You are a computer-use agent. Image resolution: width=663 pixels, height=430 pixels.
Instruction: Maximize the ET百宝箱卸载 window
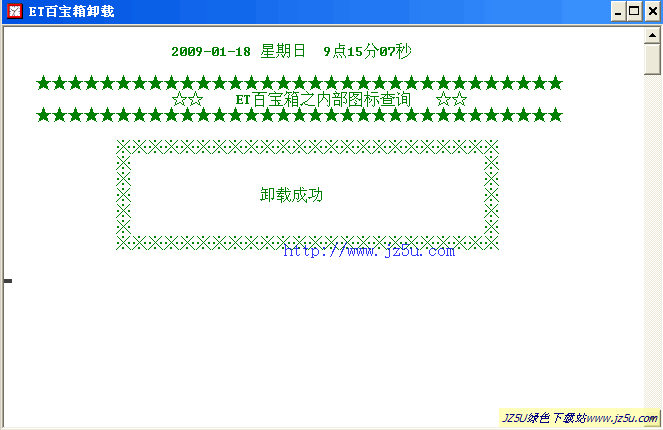point(634,11)
